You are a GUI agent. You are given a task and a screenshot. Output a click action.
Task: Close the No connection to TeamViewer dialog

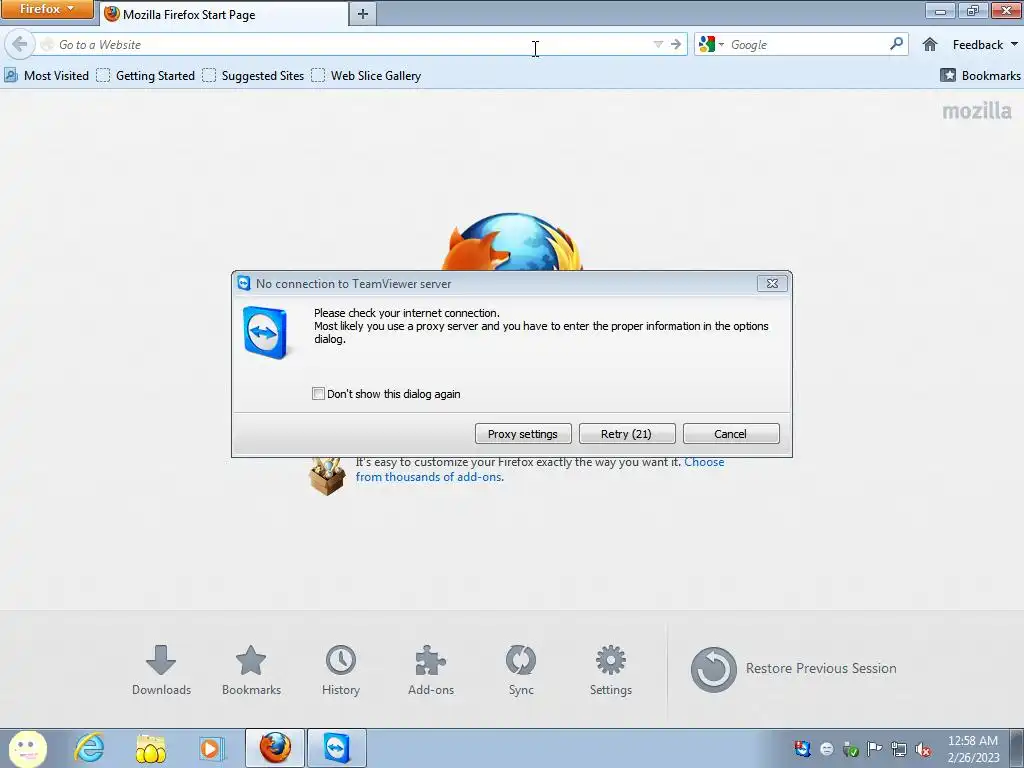coord(772,283)
